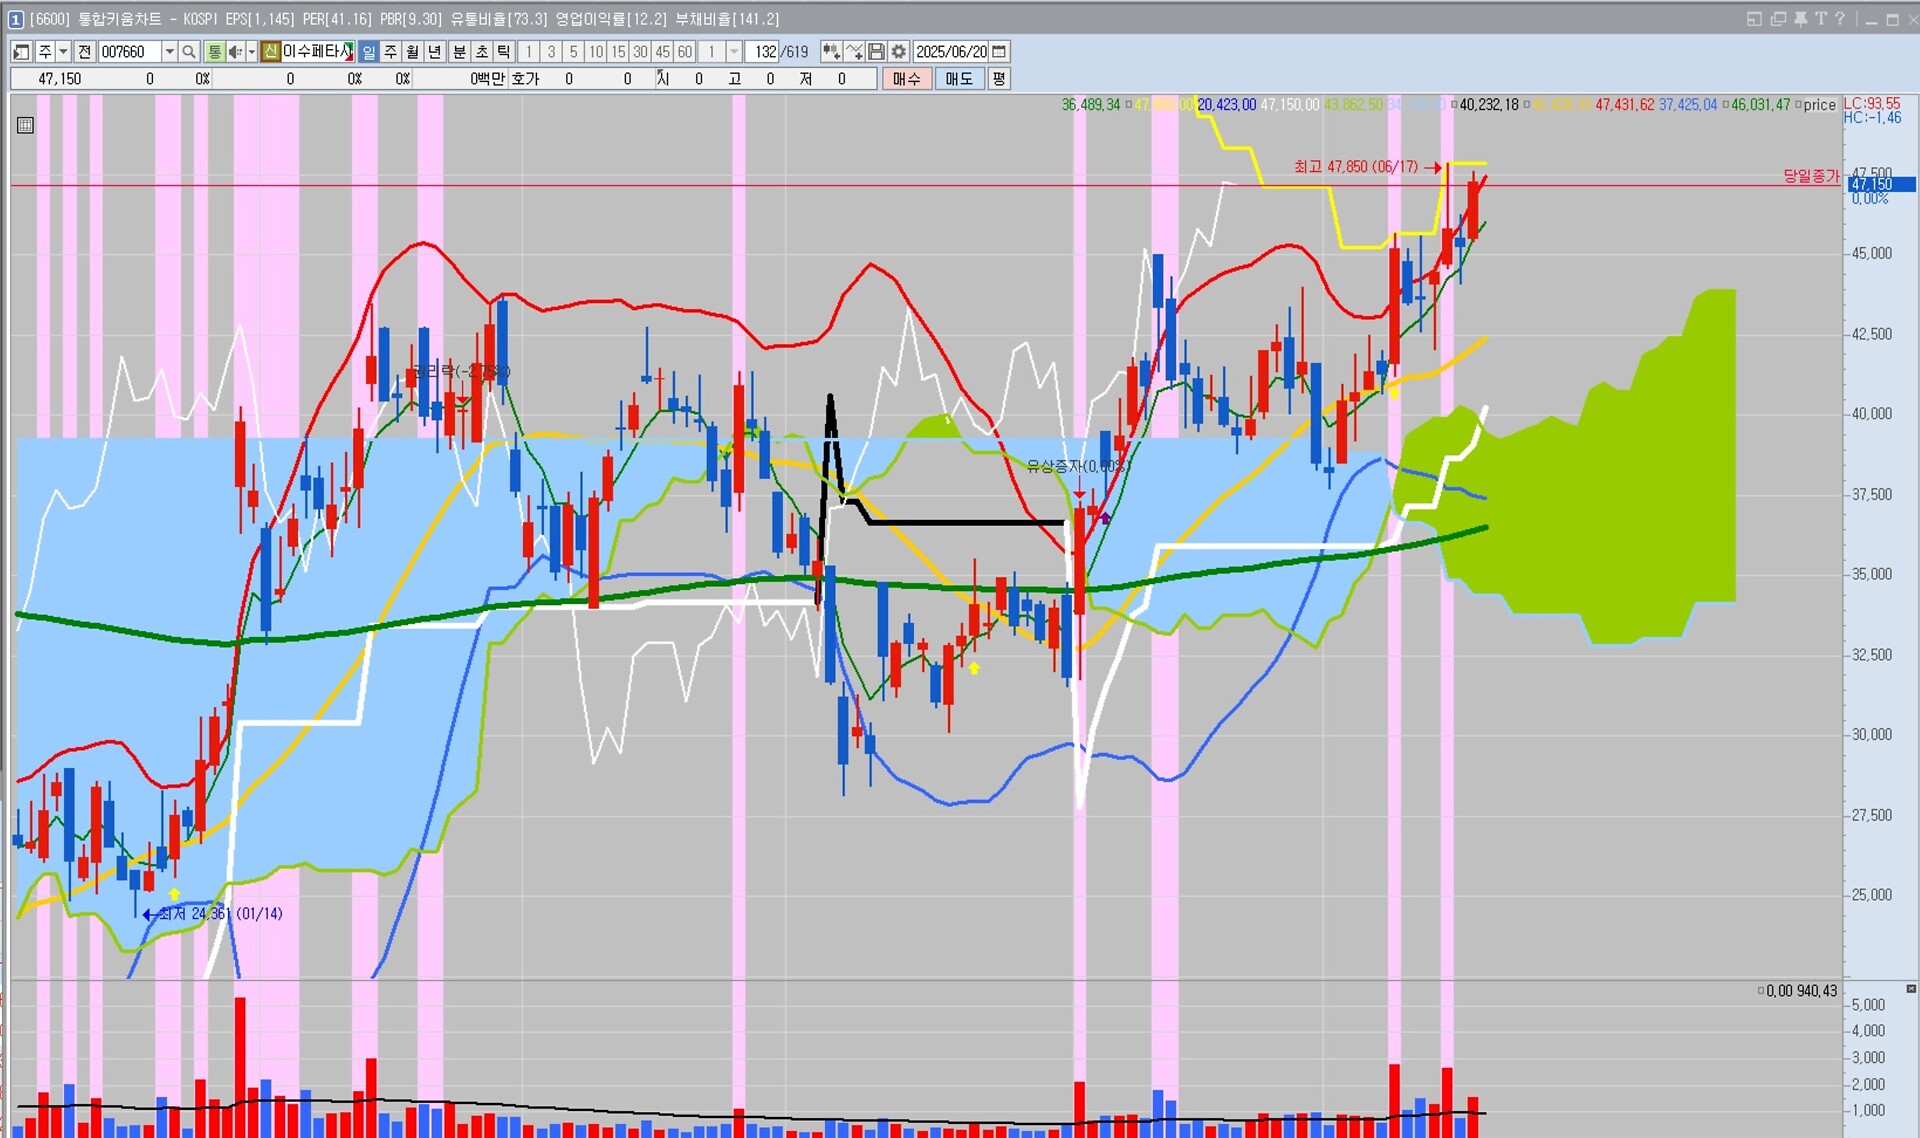Select the tick (틱) period tab
Image resolution: width=1920 pixels, height=1138 pixels.
[503, 52]
